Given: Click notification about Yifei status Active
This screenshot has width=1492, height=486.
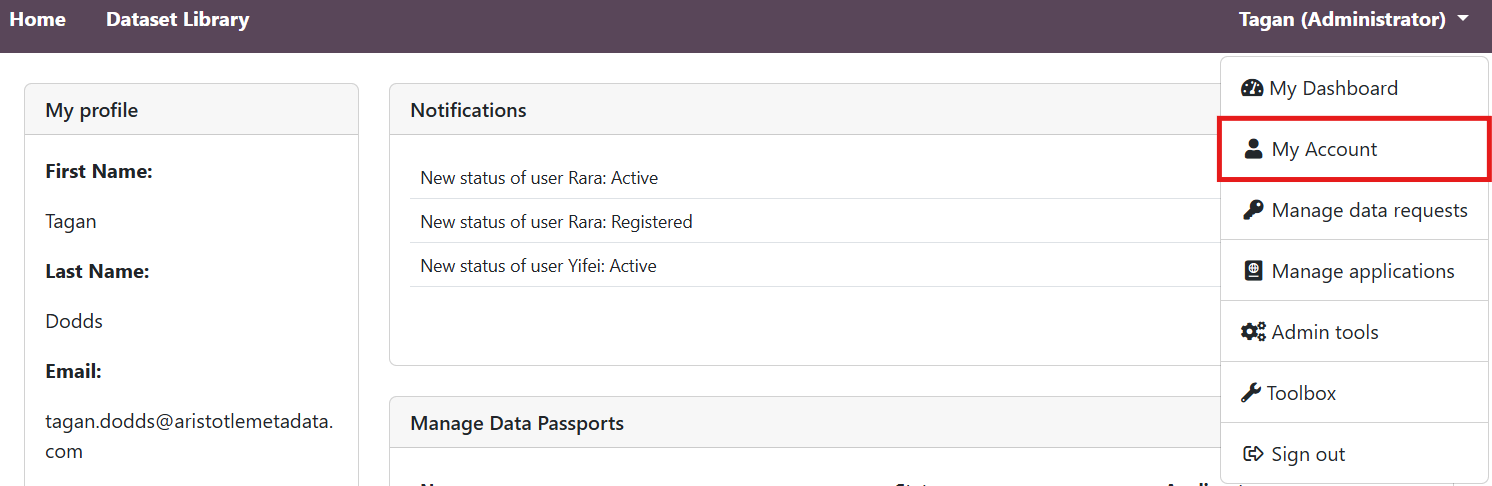Looking at the screenshot, I should pyautogui.click(x=538, y=266).
